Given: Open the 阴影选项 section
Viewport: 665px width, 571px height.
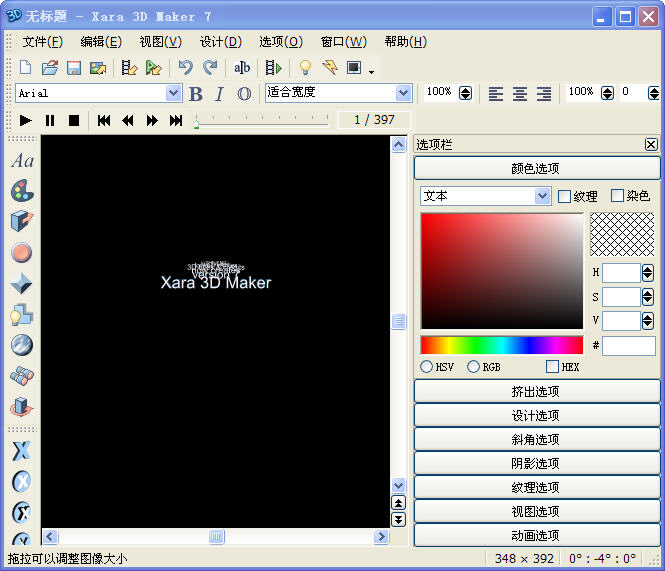Looking at the screenshot, I should [x=537, y=463].
